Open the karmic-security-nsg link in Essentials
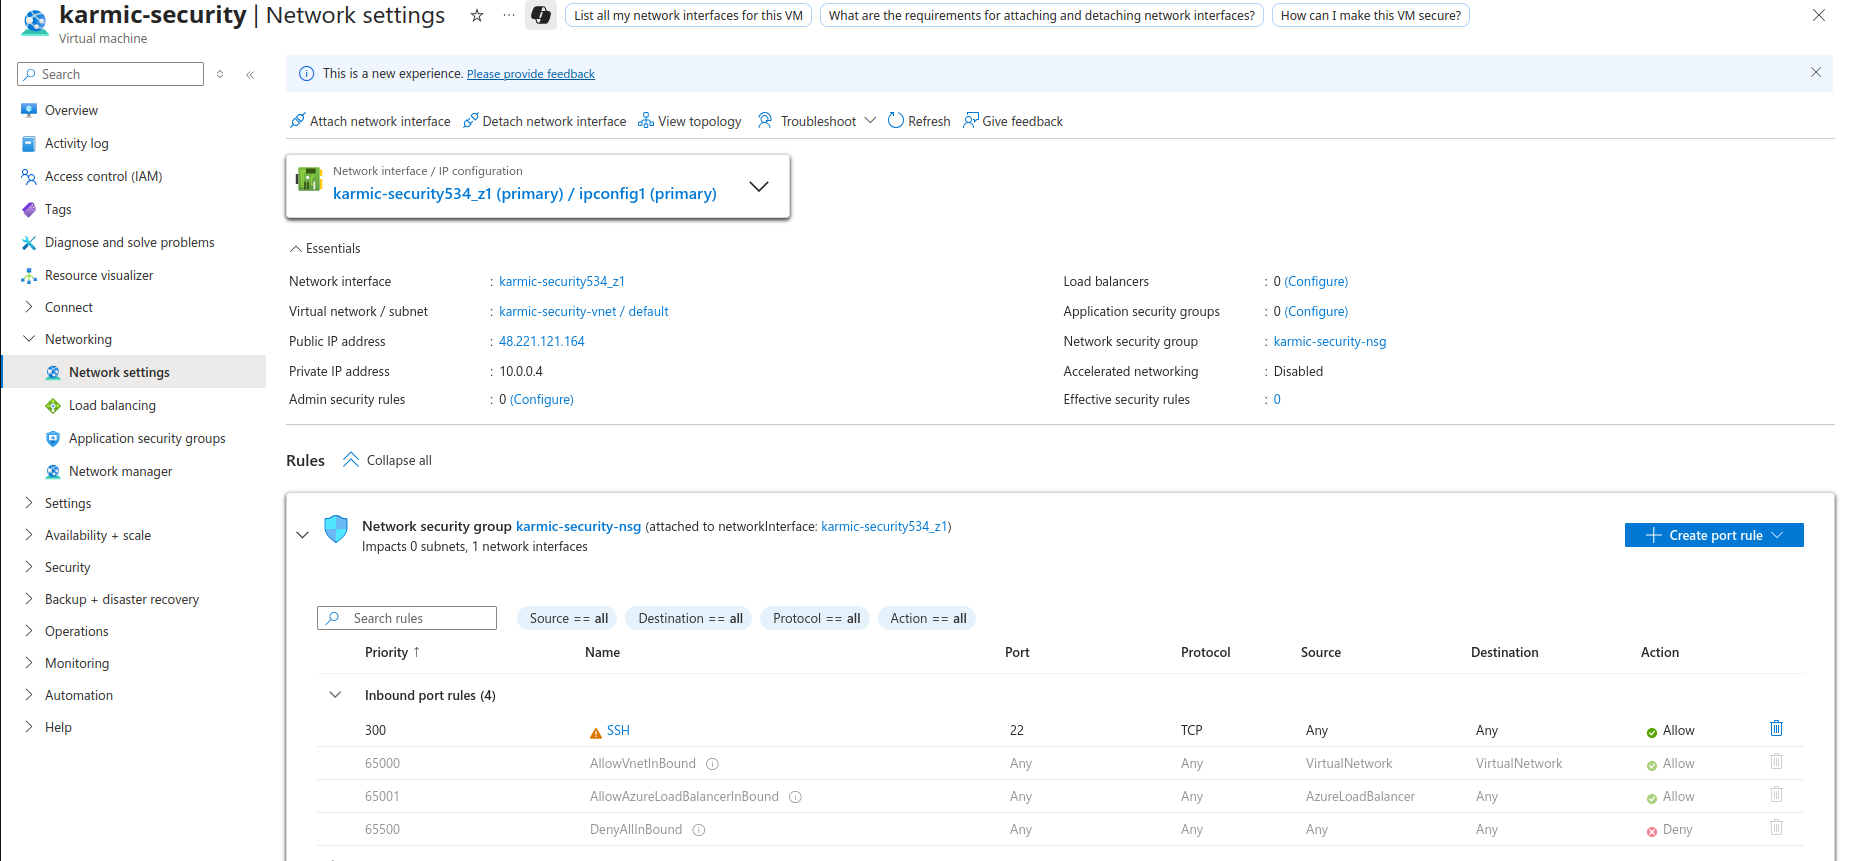The image size is (1851, 861). [1330, 341]
